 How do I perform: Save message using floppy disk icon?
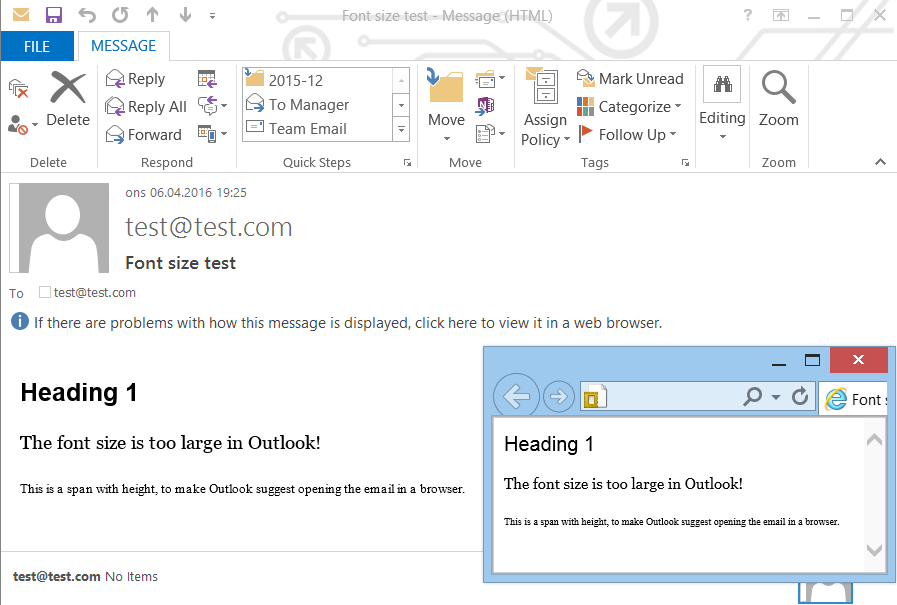[54, 15]
